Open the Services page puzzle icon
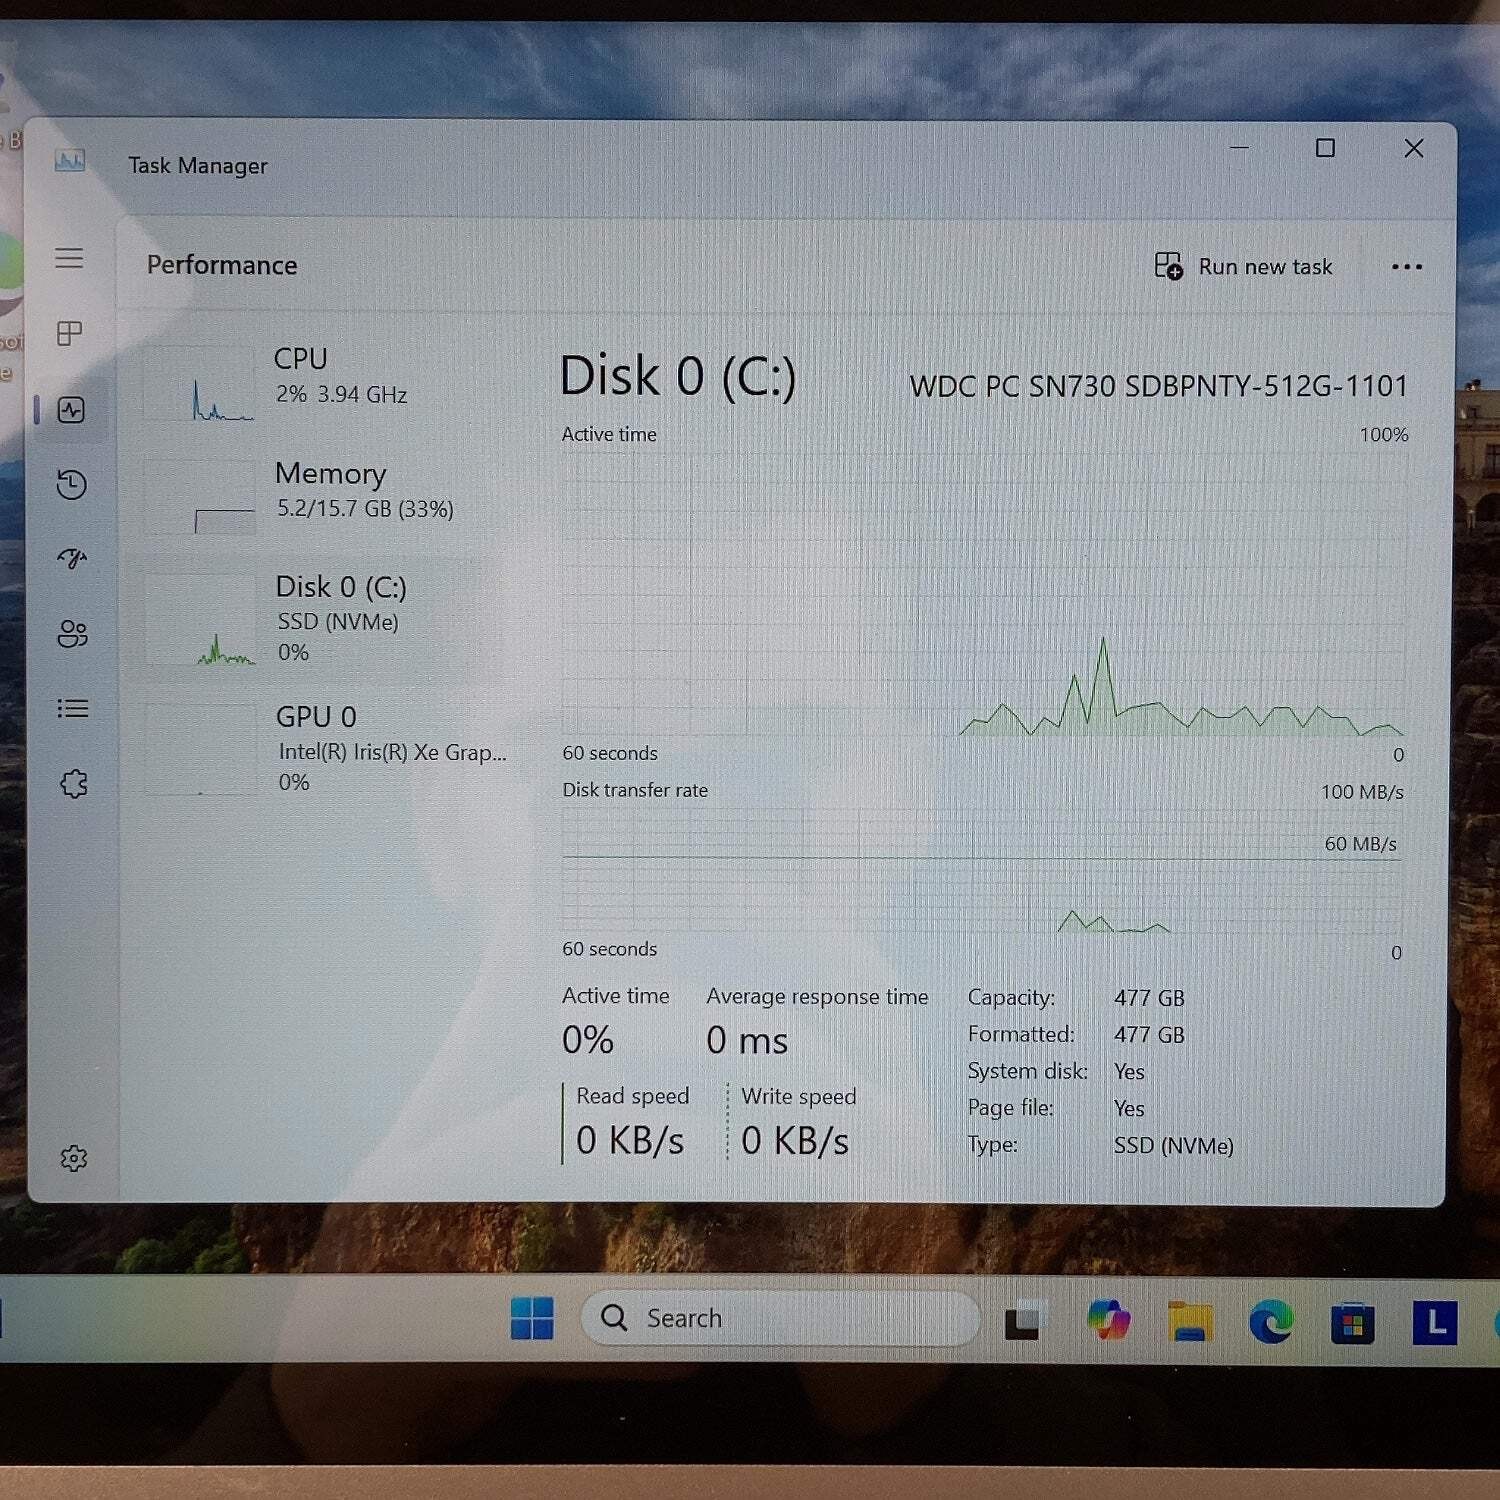1500x1500 pixels. [x=74, y=783]
